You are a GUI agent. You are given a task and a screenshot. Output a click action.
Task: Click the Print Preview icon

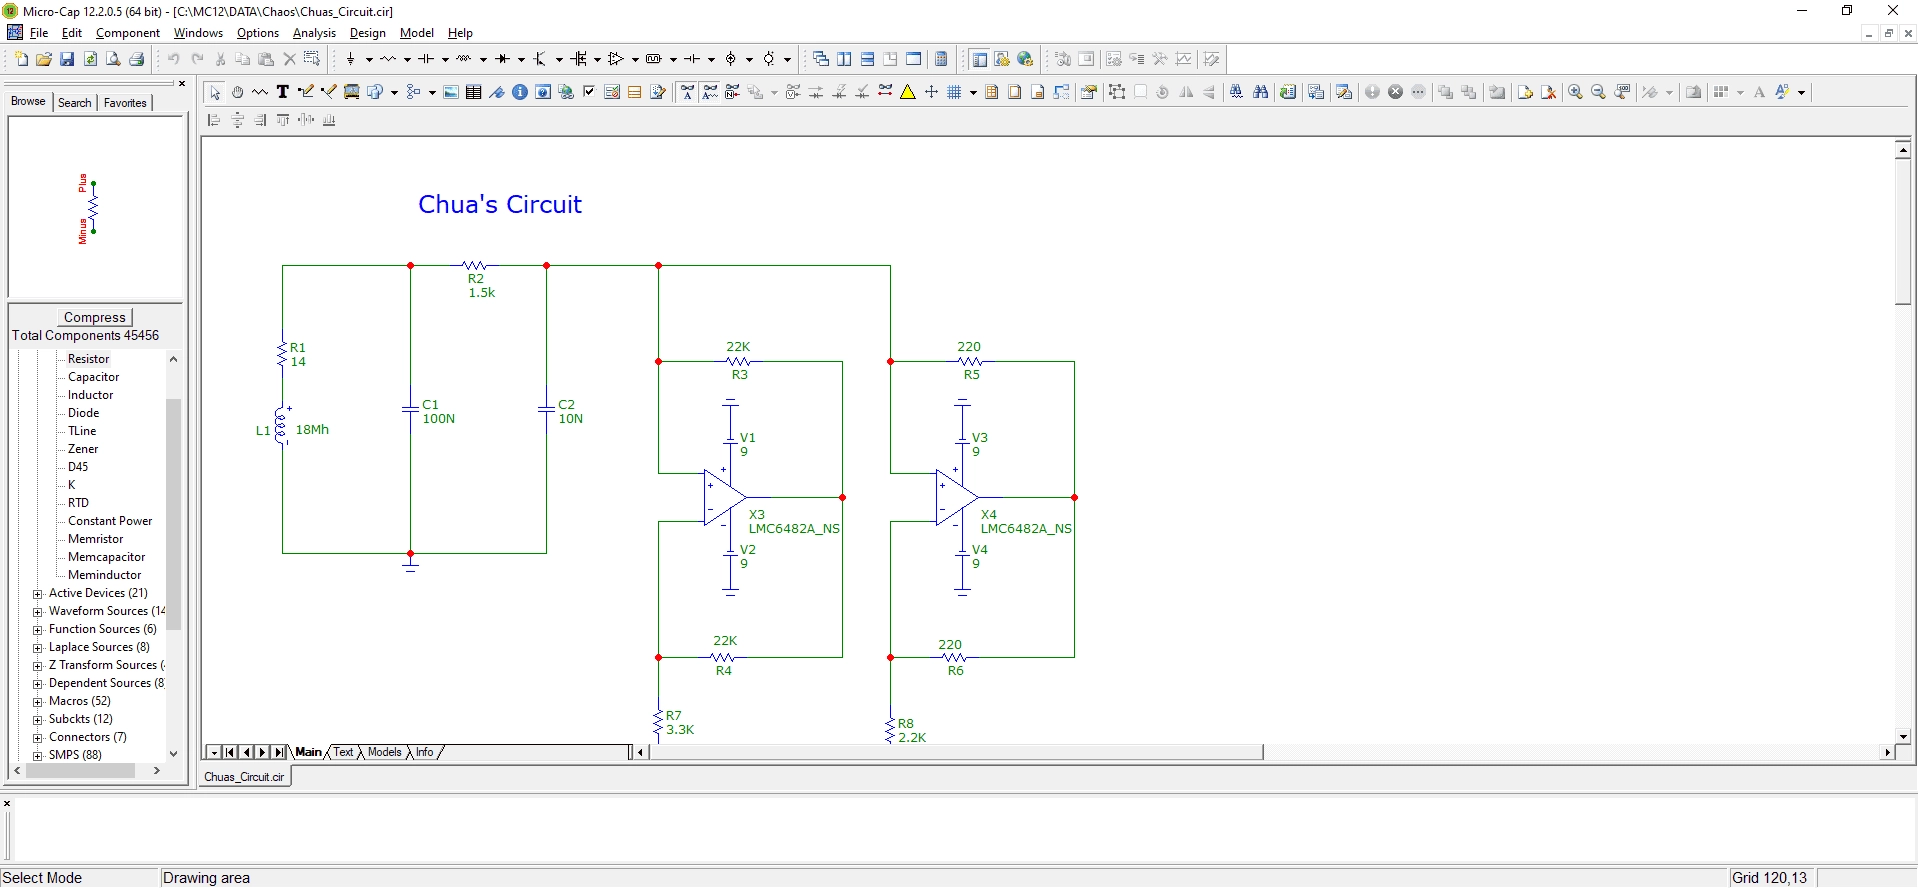(113, 59)
